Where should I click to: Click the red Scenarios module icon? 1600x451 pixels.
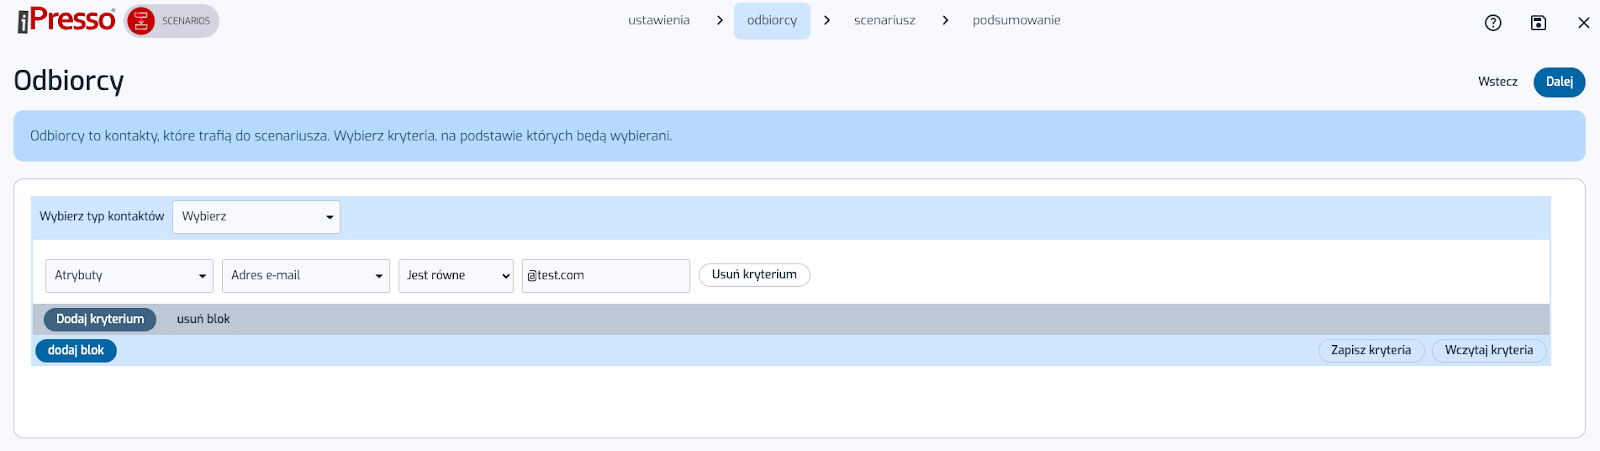[x=142, y=21]
